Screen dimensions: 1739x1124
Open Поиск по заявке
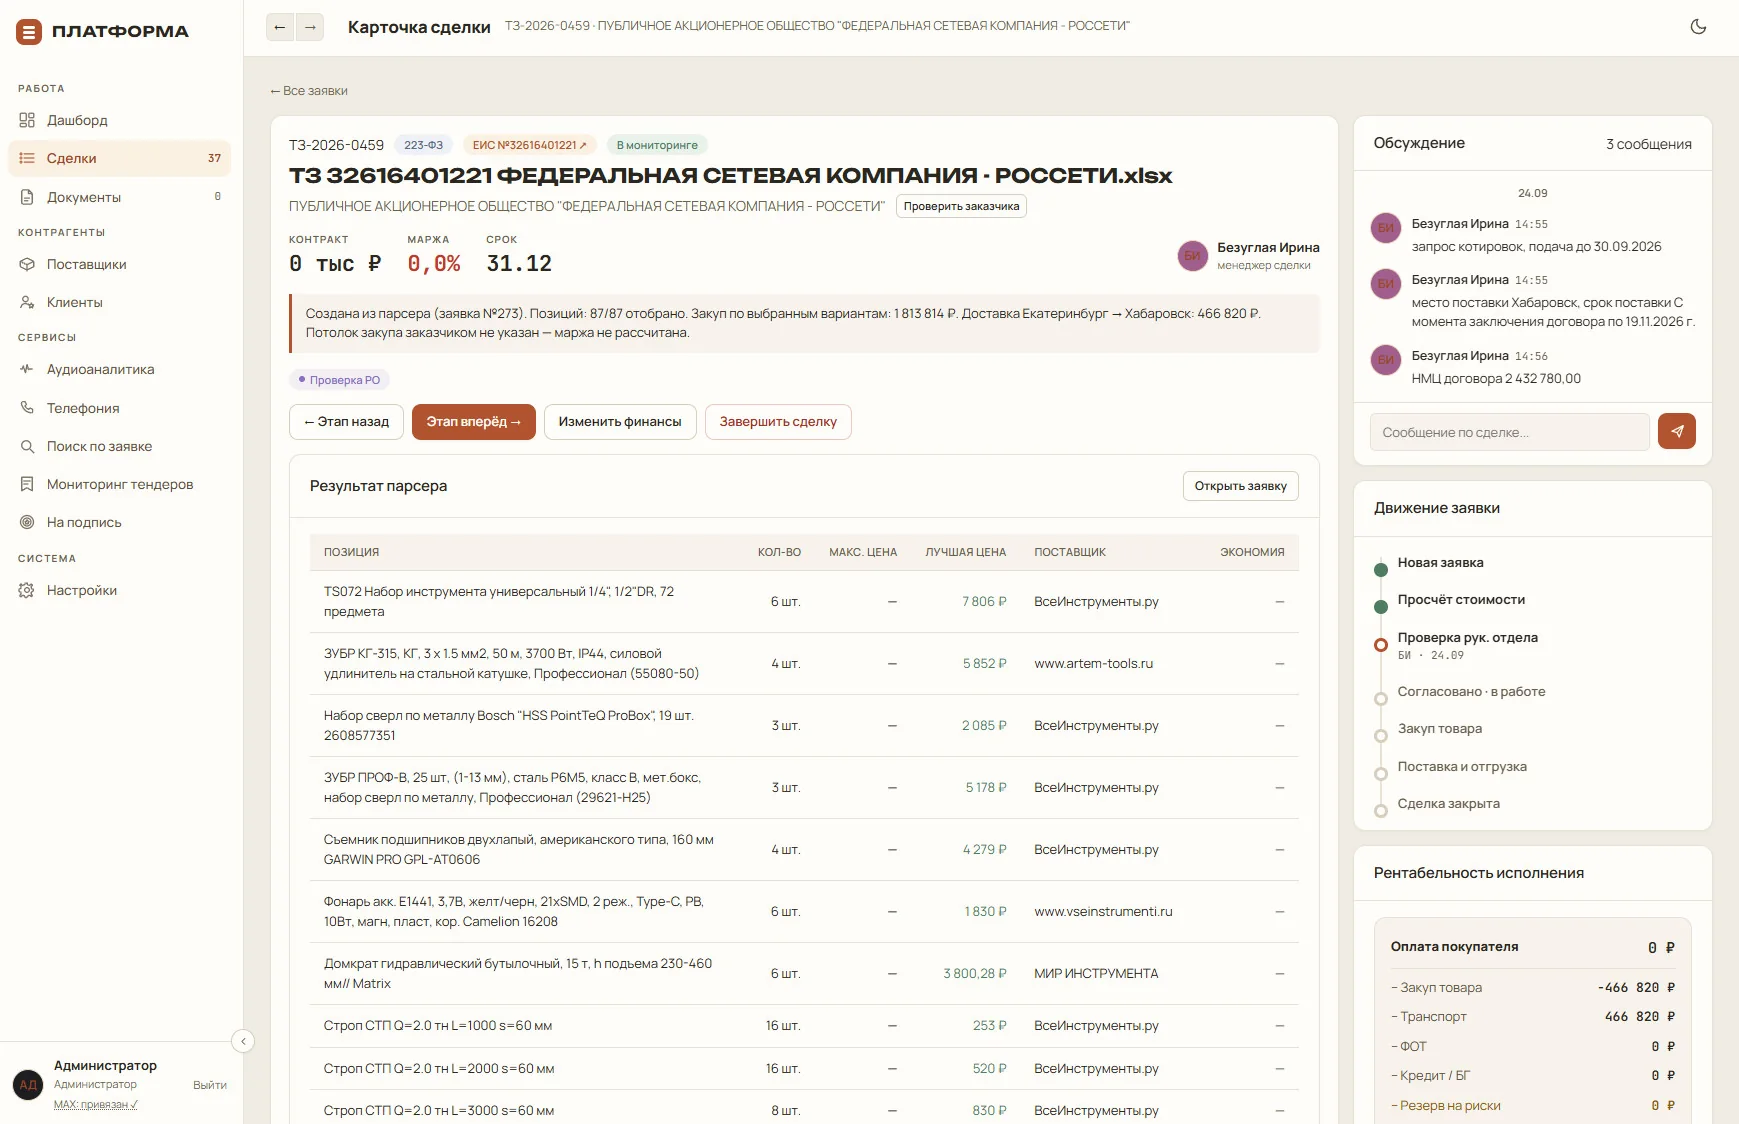pyautogui.click(x=120, y=446)
